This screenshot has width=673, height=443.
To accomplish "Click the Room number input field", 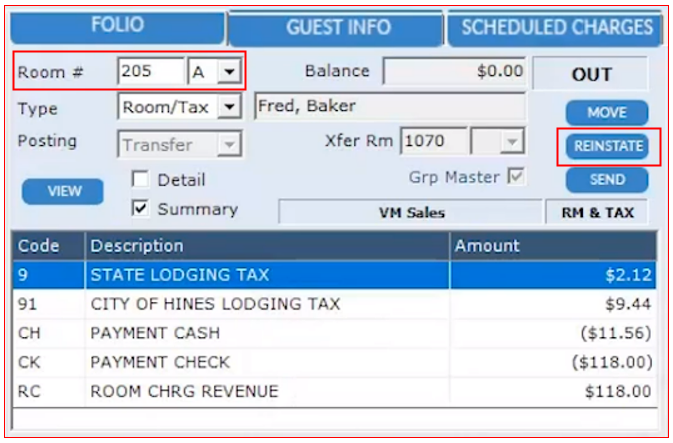I will [150, 72].
